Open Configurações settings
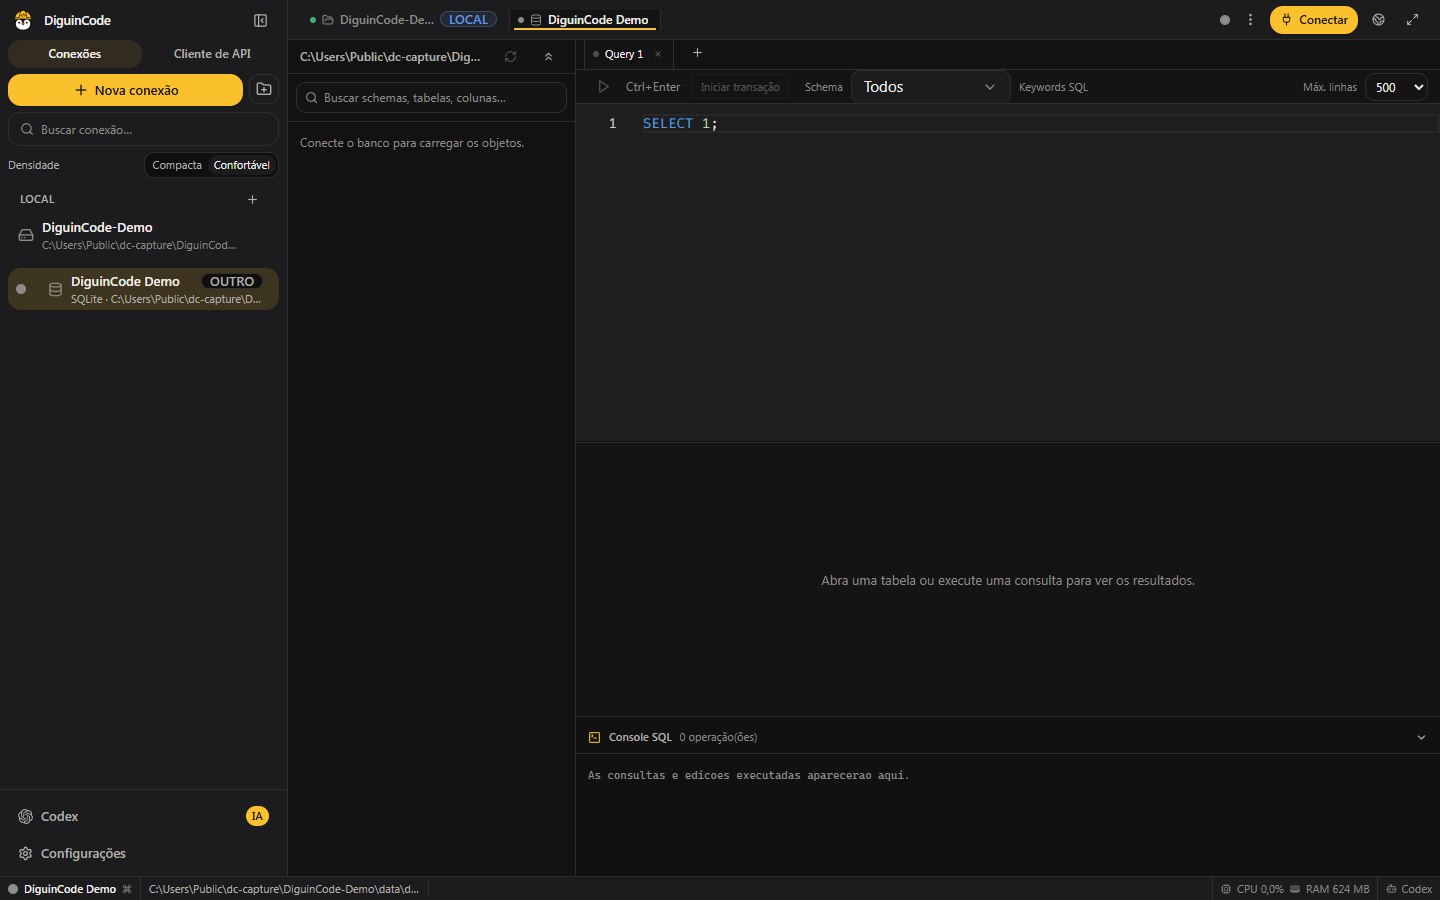The width and height of the screenshot is (1440, 900). (x=143, y=853)
